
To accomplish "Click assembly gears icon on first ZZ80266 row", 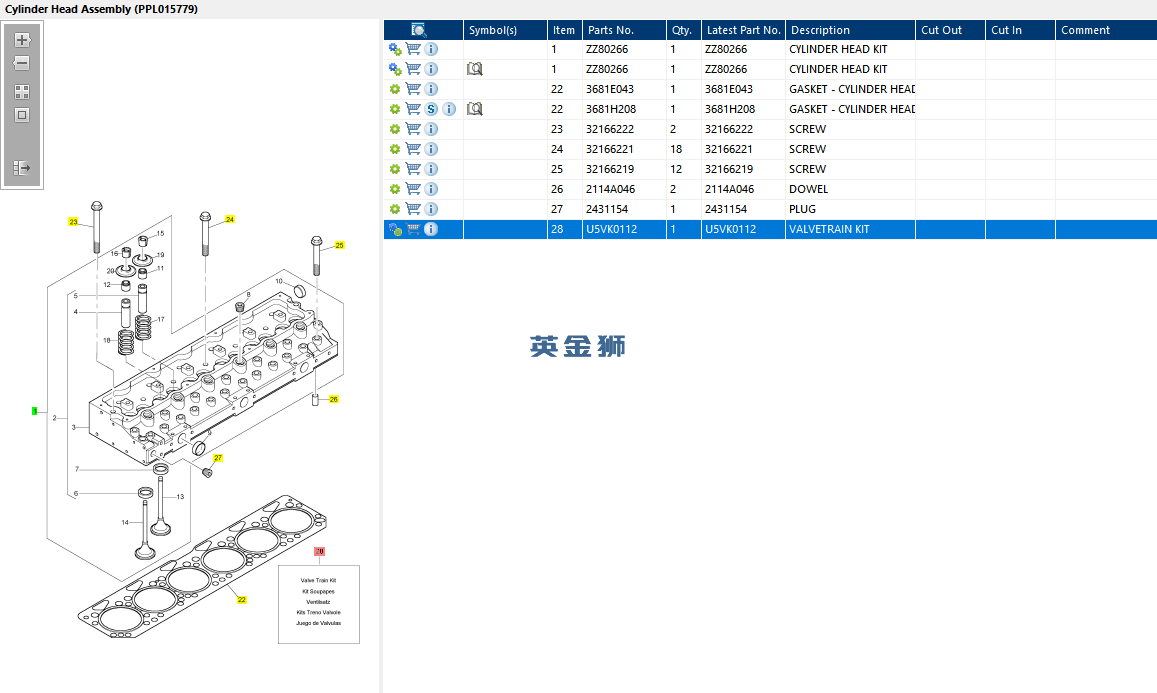I will (396, 49).
